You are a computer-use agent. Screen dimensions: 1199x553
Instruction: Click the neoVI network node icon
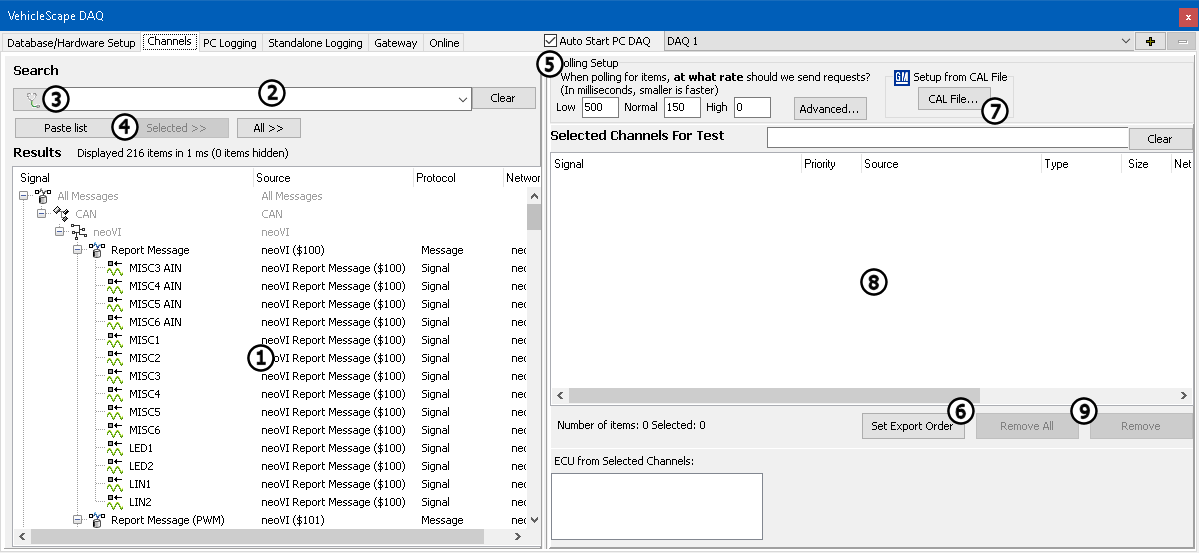(x=79, y=232)
